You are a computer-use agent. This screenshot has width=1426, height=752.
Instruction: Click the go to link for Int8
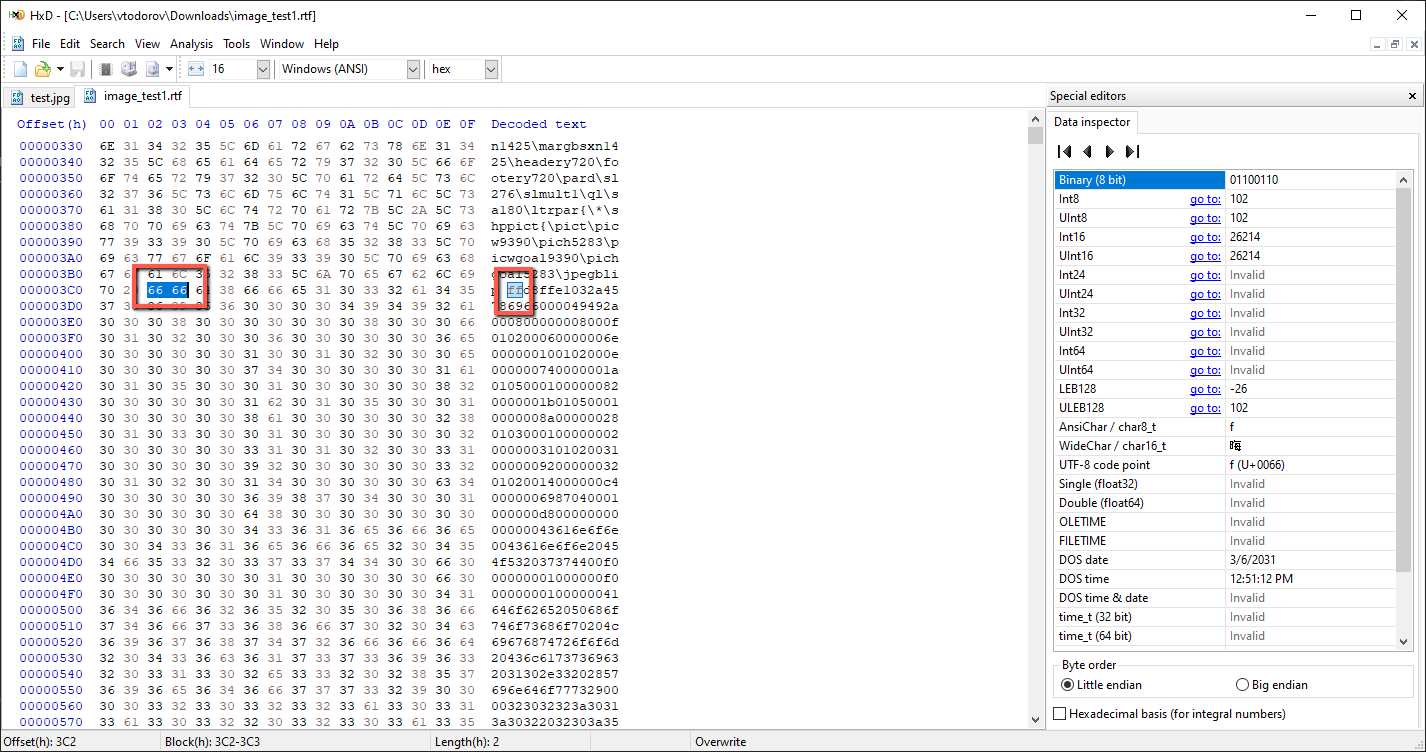point(1204,199)
